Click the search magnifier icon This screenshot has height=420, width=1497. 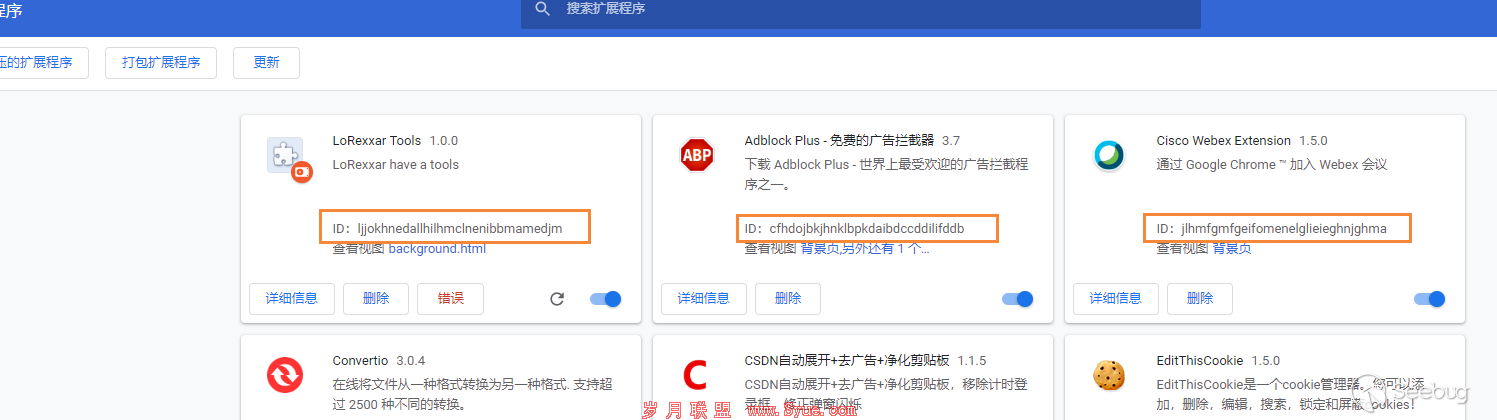(543, 9)
